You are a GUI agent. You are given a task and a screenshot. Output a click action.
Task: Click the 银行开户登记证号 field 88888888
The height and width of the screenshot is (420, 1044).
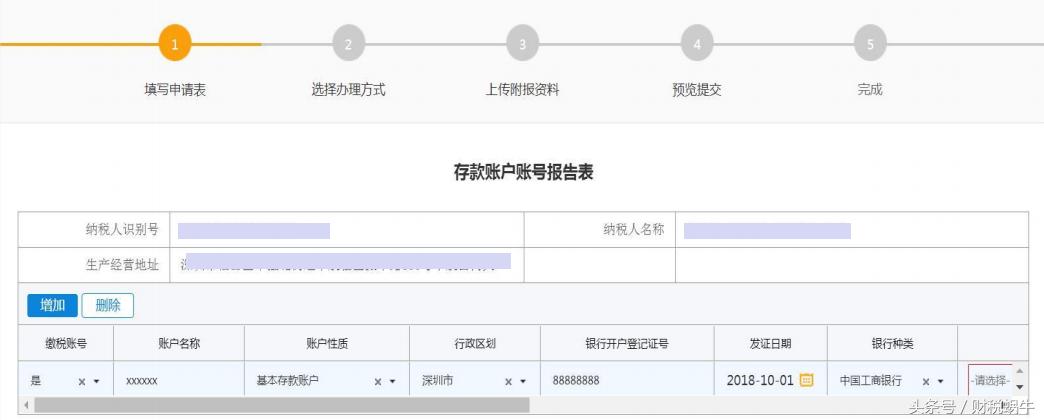[627, 381]
